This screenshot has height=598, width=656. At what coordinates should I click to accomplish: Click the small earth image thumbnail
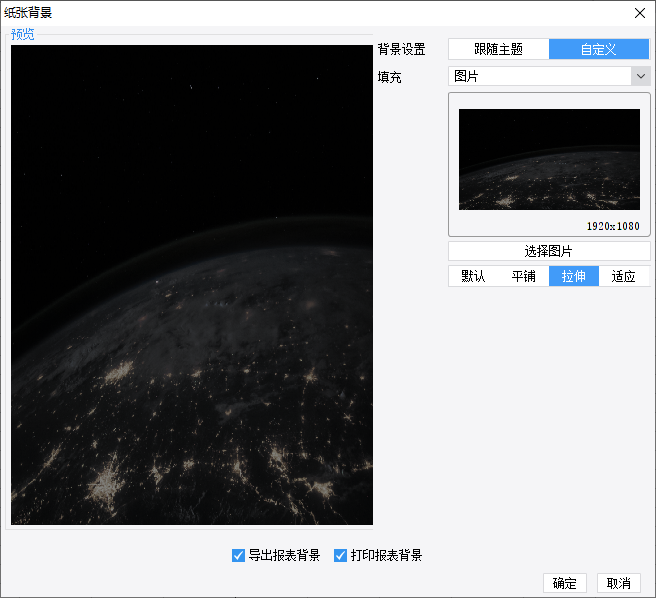[549, 159]
